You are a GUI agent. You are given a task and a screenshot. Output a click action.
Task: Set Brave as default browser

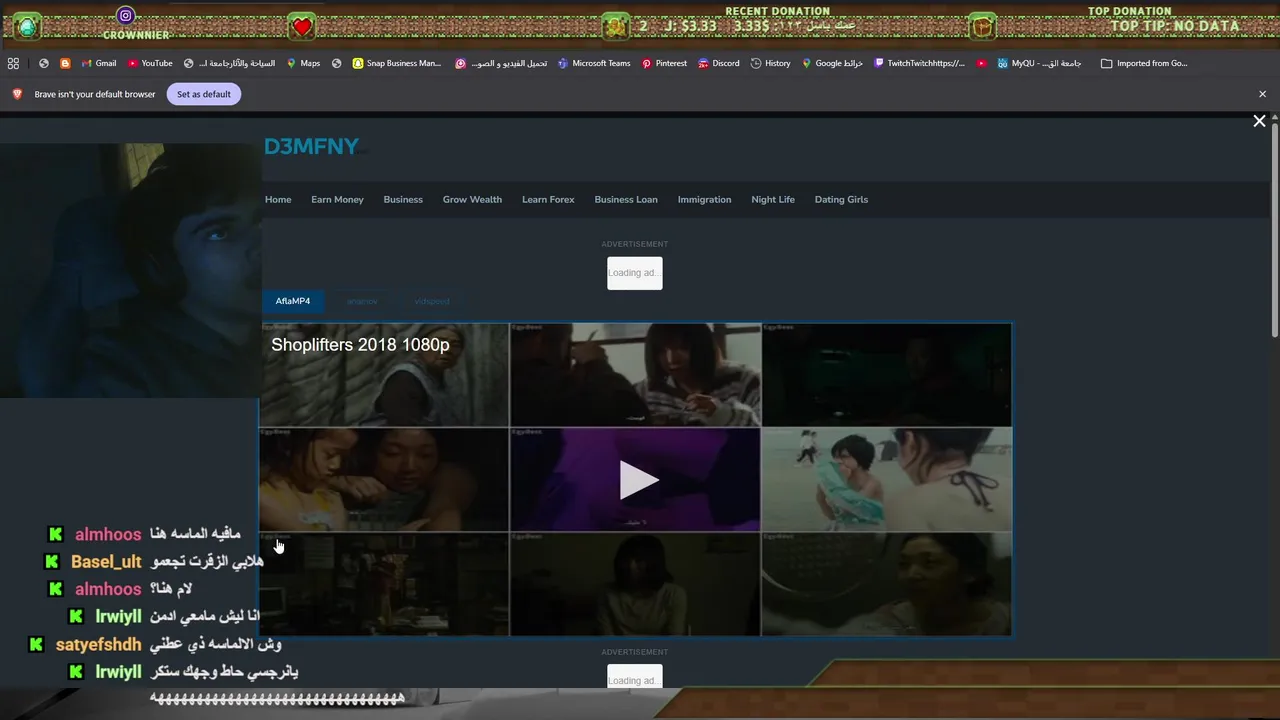coord(204,94)
